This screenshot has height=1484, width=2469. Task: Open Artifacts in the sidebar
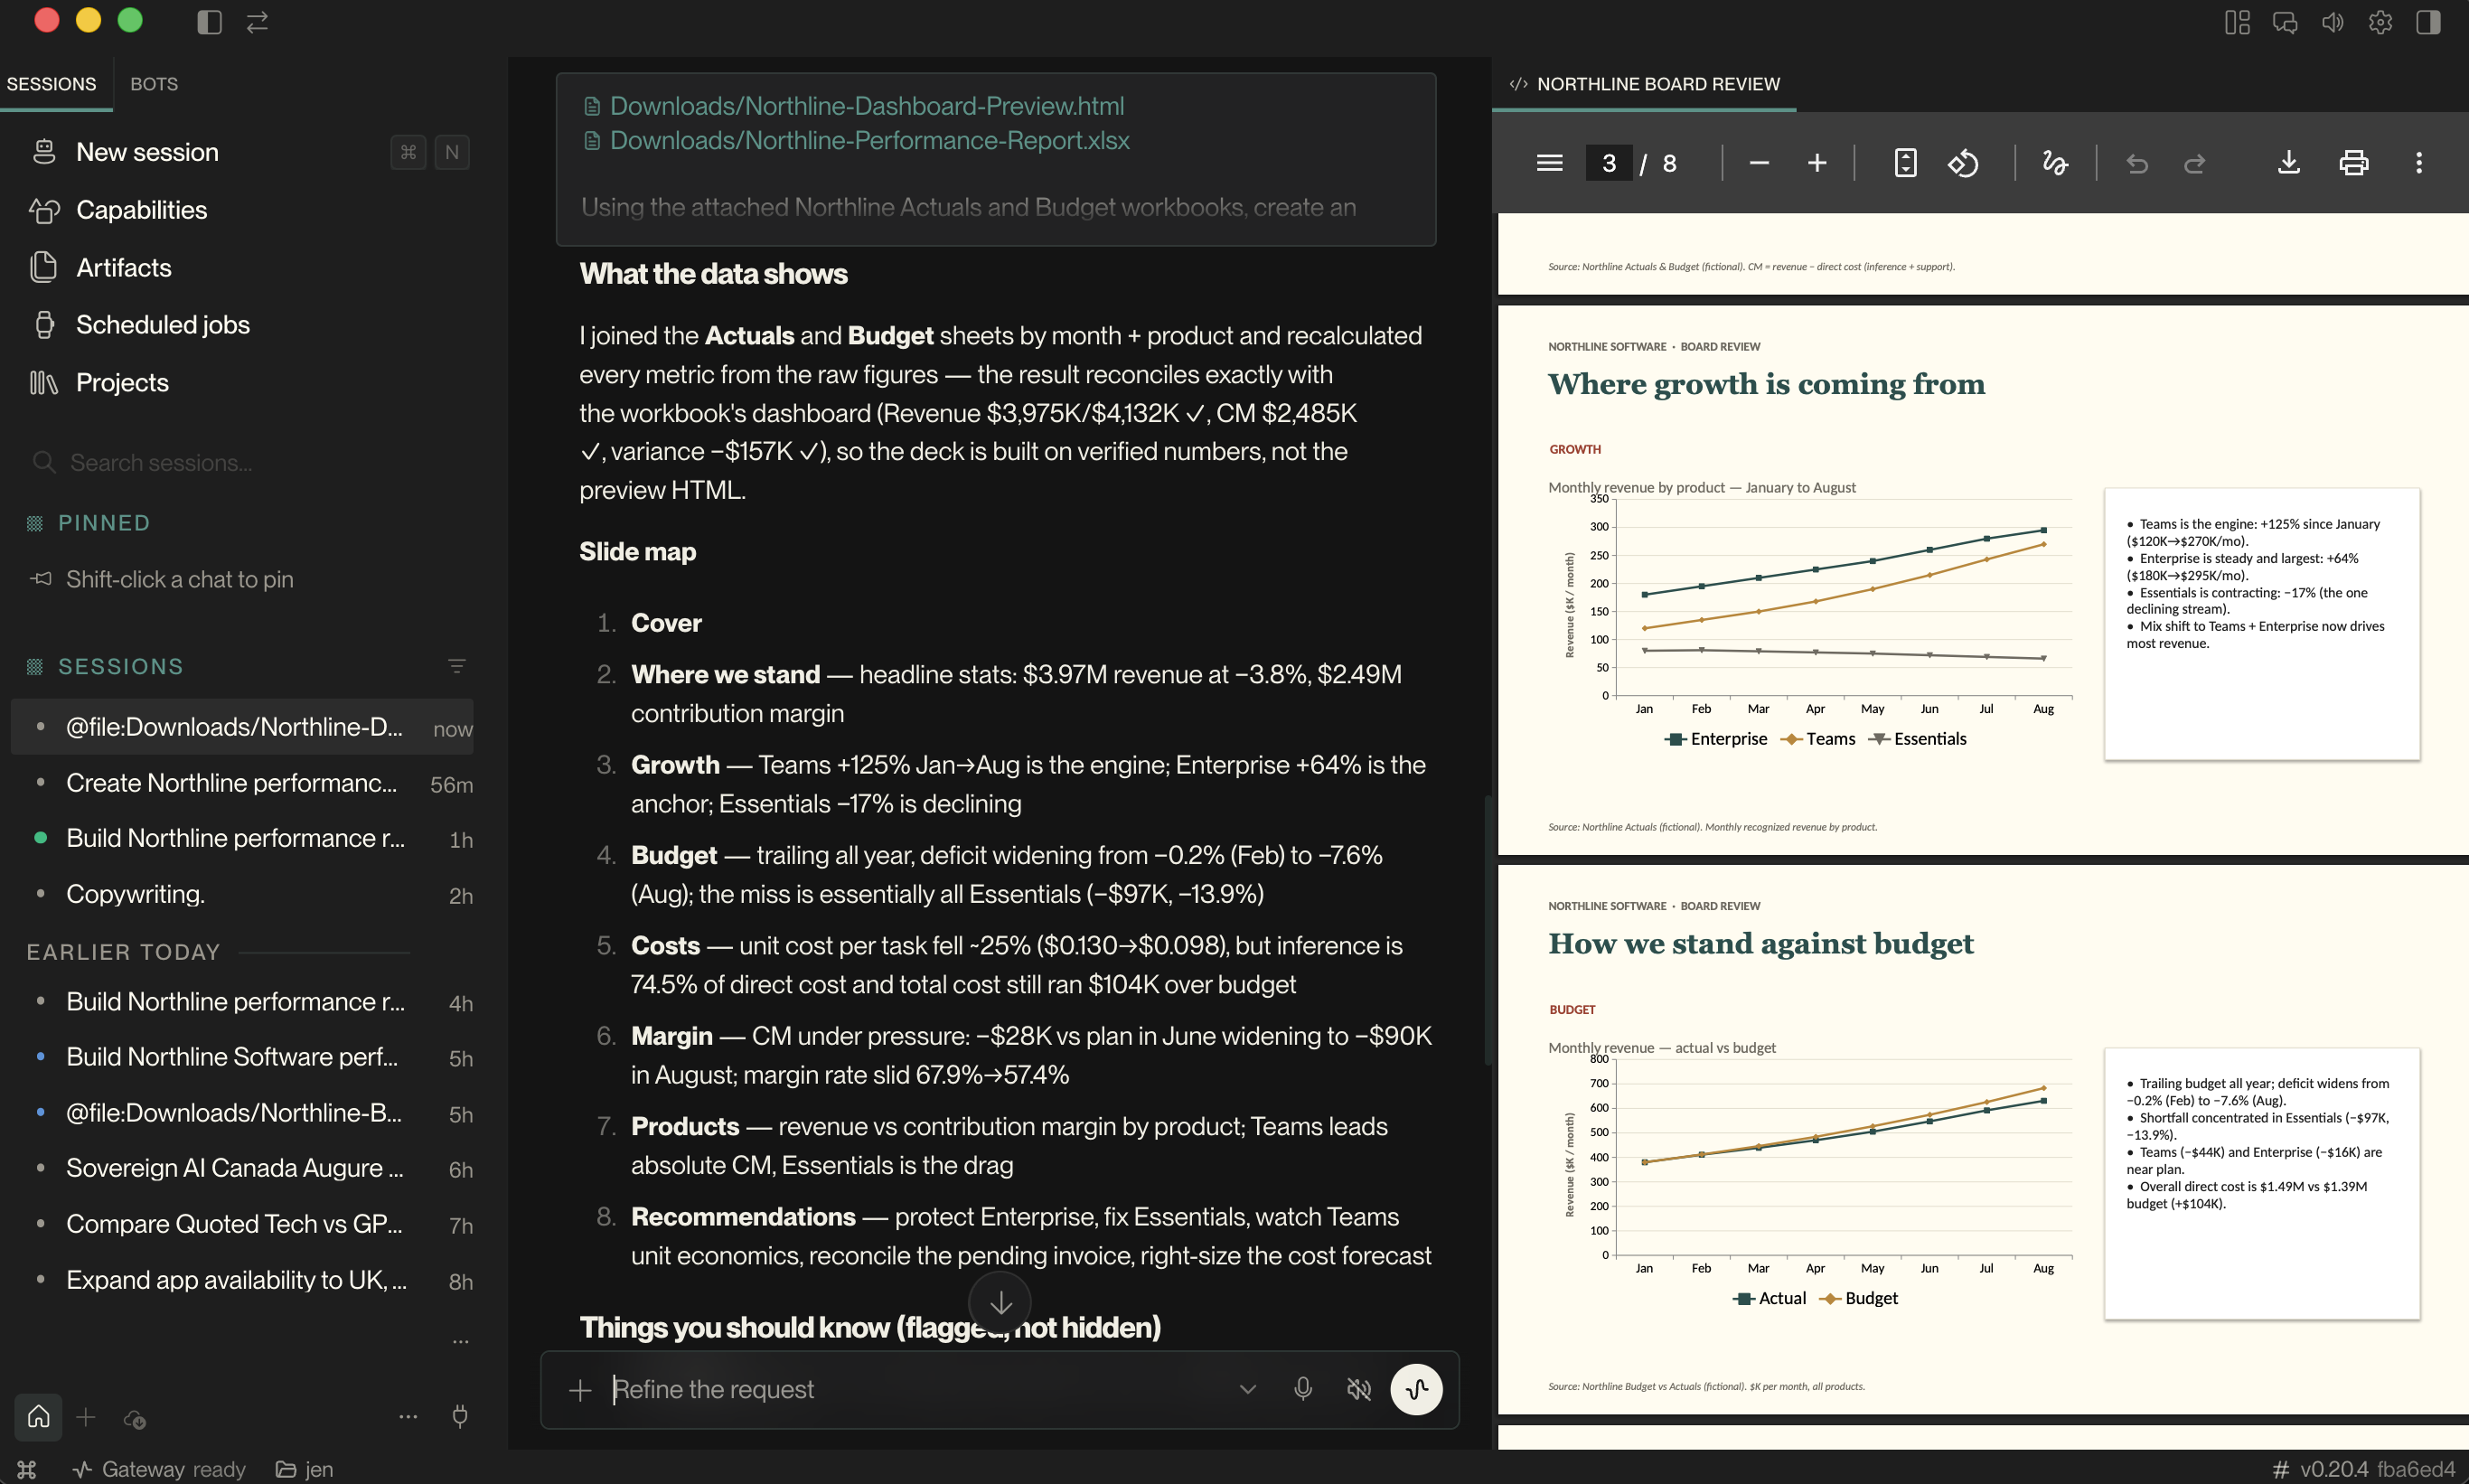pyautogui.click(x=124, y=268)
